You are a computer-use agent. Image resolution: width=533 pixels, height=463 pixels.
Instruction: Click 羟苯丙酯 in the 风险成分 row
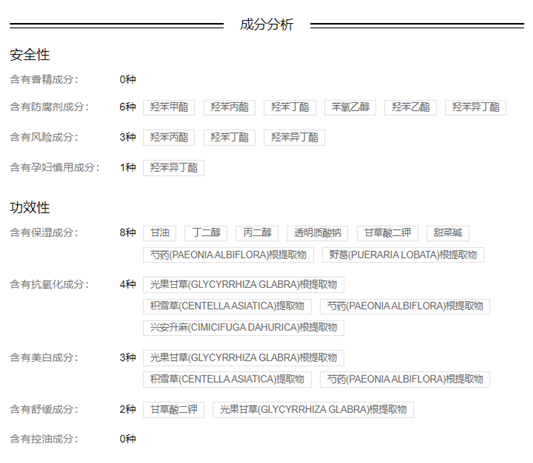(x=169, y=138)
